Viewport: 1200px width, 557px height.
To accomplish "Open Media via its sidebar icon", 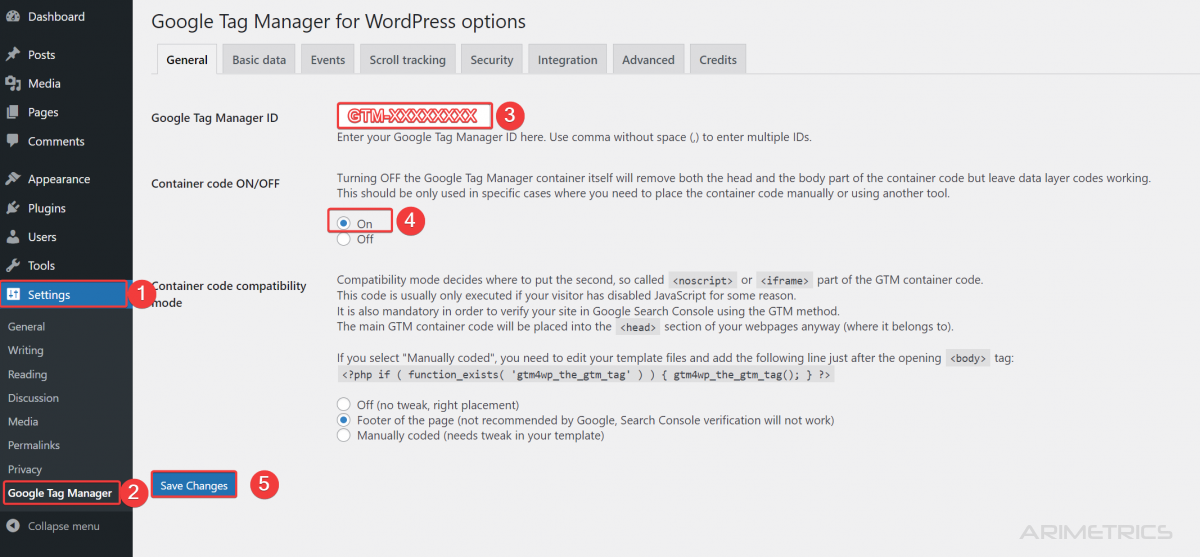I will click(x=13, y=84).
